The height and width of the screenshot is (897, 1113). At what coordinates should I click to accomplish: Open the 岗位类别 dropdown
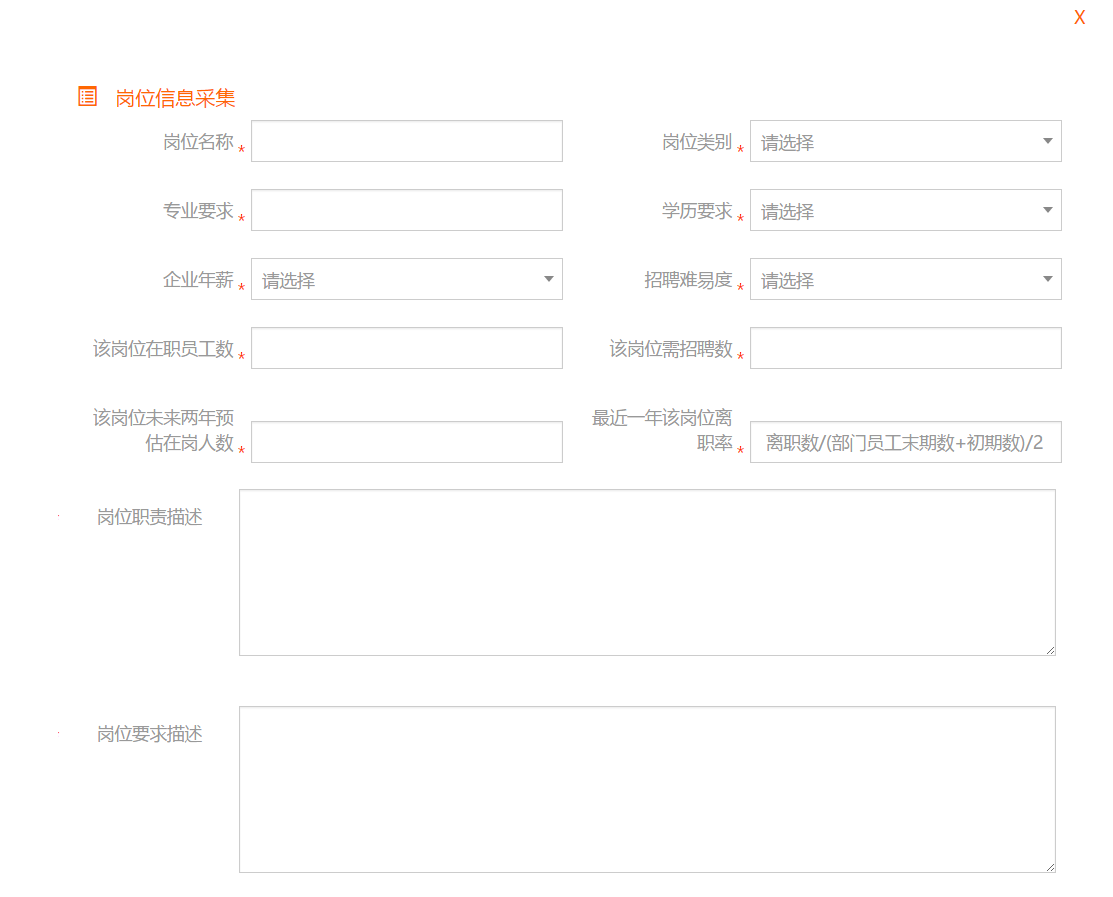click(x=905, y=142)
